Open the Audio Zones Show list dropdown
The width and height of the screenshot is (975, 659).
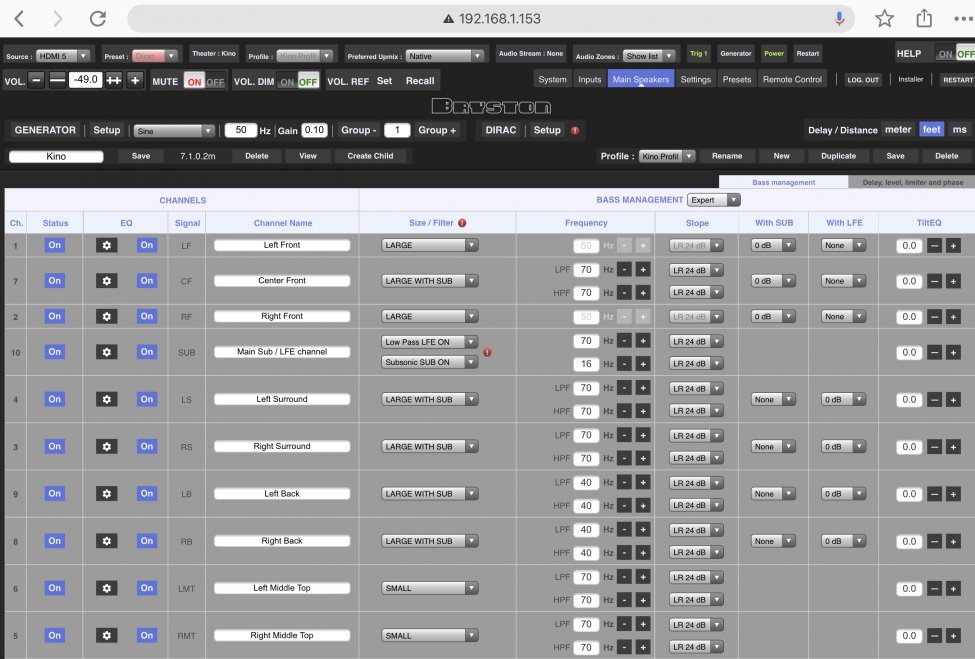[x=649, y=56]
